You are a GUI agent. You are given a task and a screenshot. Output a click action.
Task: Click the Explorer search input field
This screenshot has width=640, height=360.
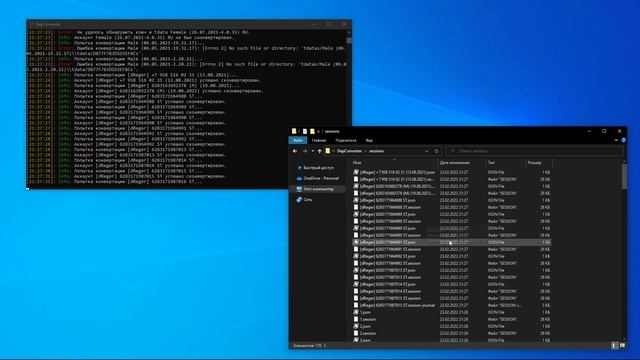click(535, 151)
